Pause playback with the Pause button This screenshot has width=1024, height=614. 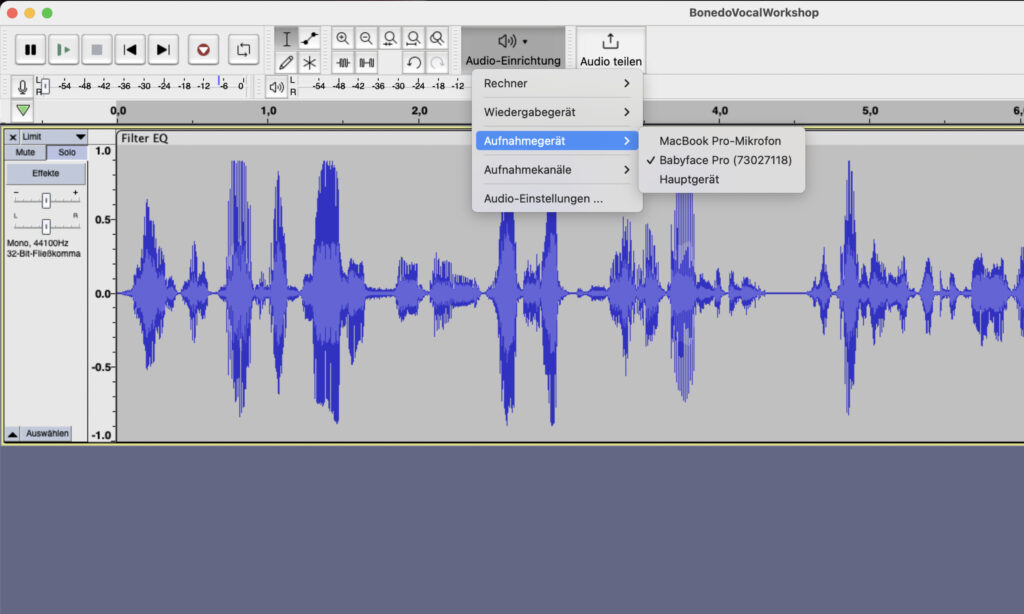click(30, 50)
